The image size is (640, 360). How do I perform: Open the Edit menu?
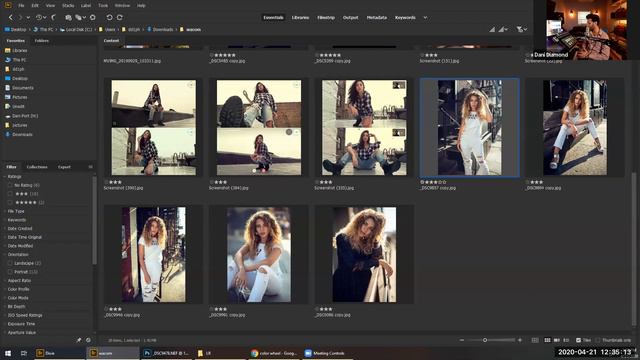[x=35, y=6]
